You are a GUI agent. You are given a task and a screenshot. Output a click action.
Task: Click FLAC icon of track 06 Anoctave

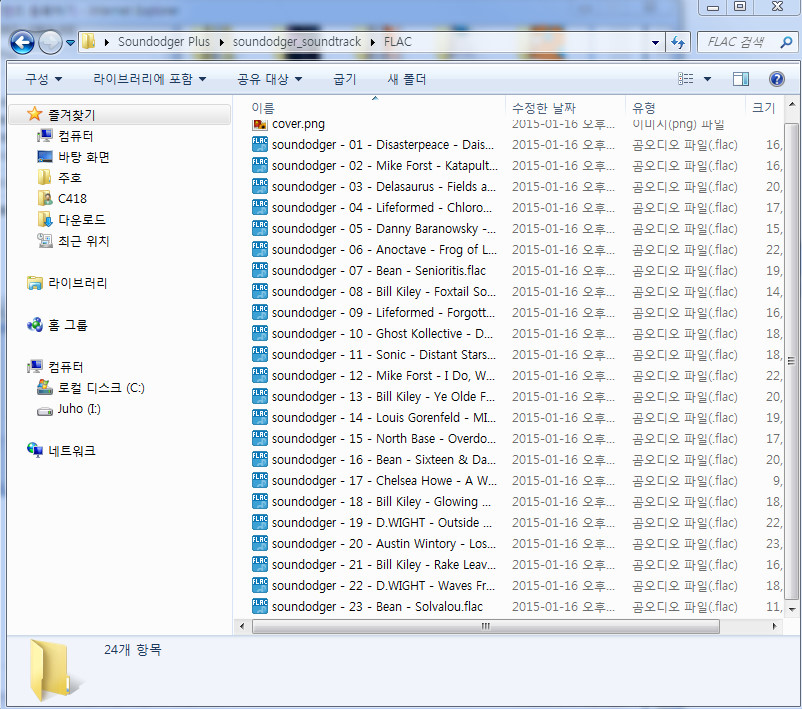(260, 250)
